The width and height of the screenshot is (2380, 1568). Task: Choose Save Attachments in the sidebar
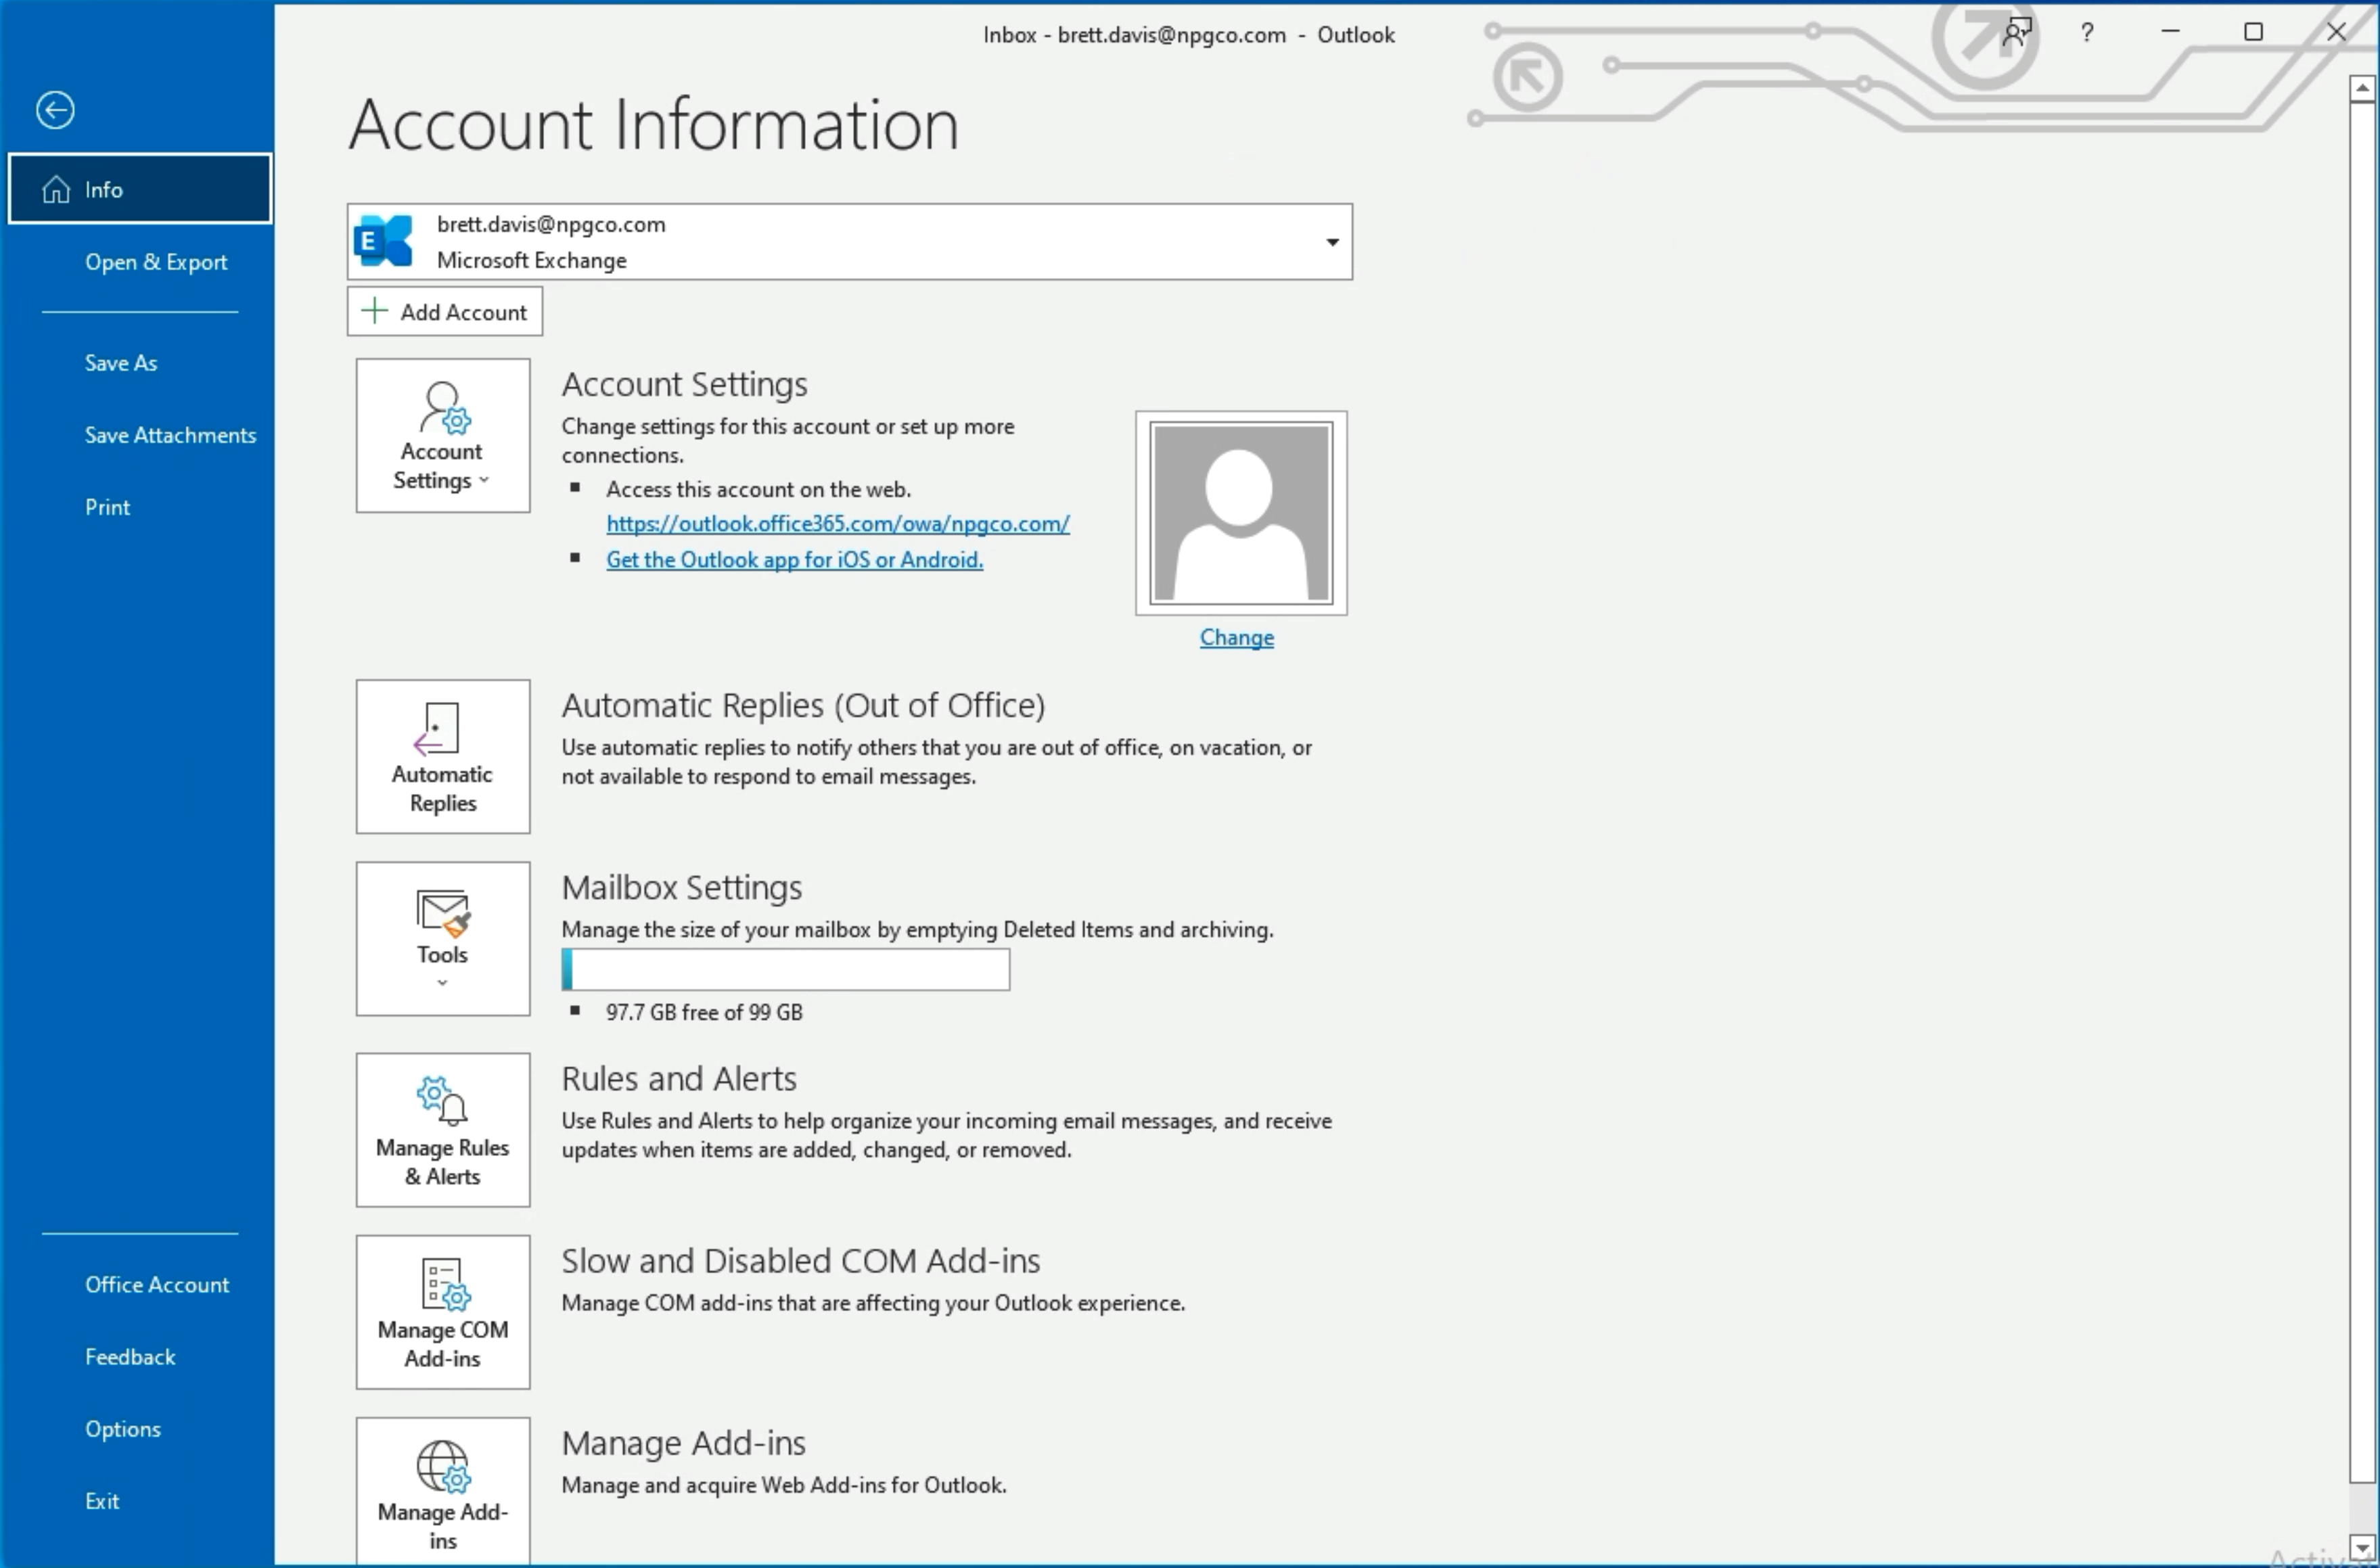tap(170, 435)
